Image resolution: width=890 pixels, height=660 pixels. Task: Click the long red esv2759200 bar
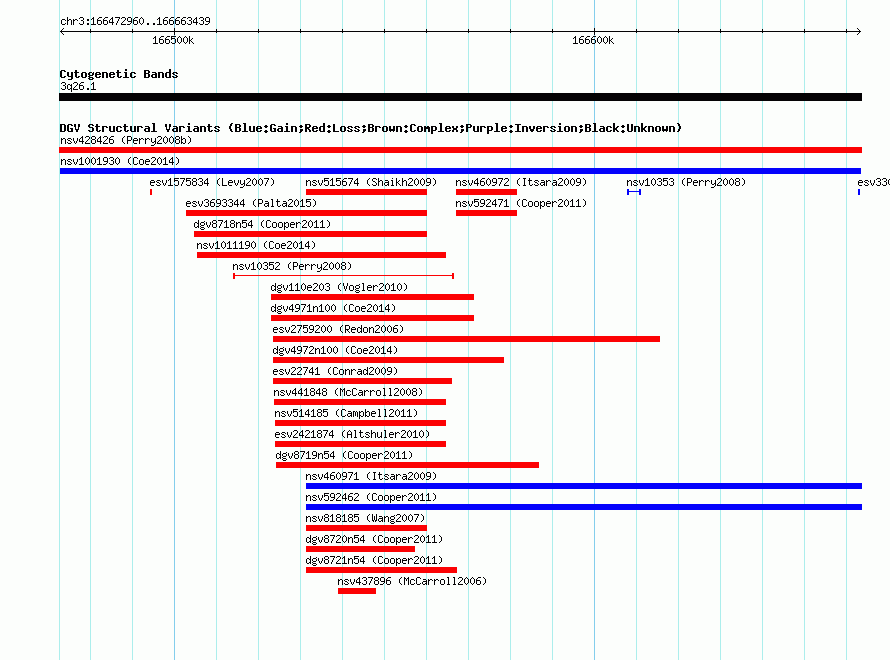(467, 339)
